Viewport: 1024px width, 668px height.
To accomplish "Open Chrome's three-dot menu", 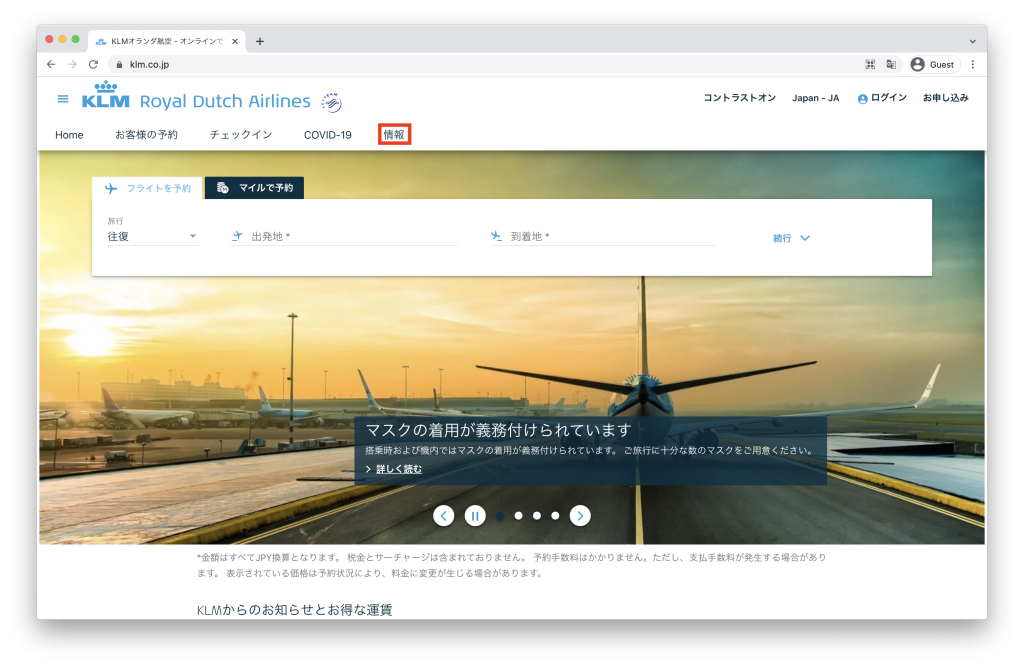I will point(973,64).
